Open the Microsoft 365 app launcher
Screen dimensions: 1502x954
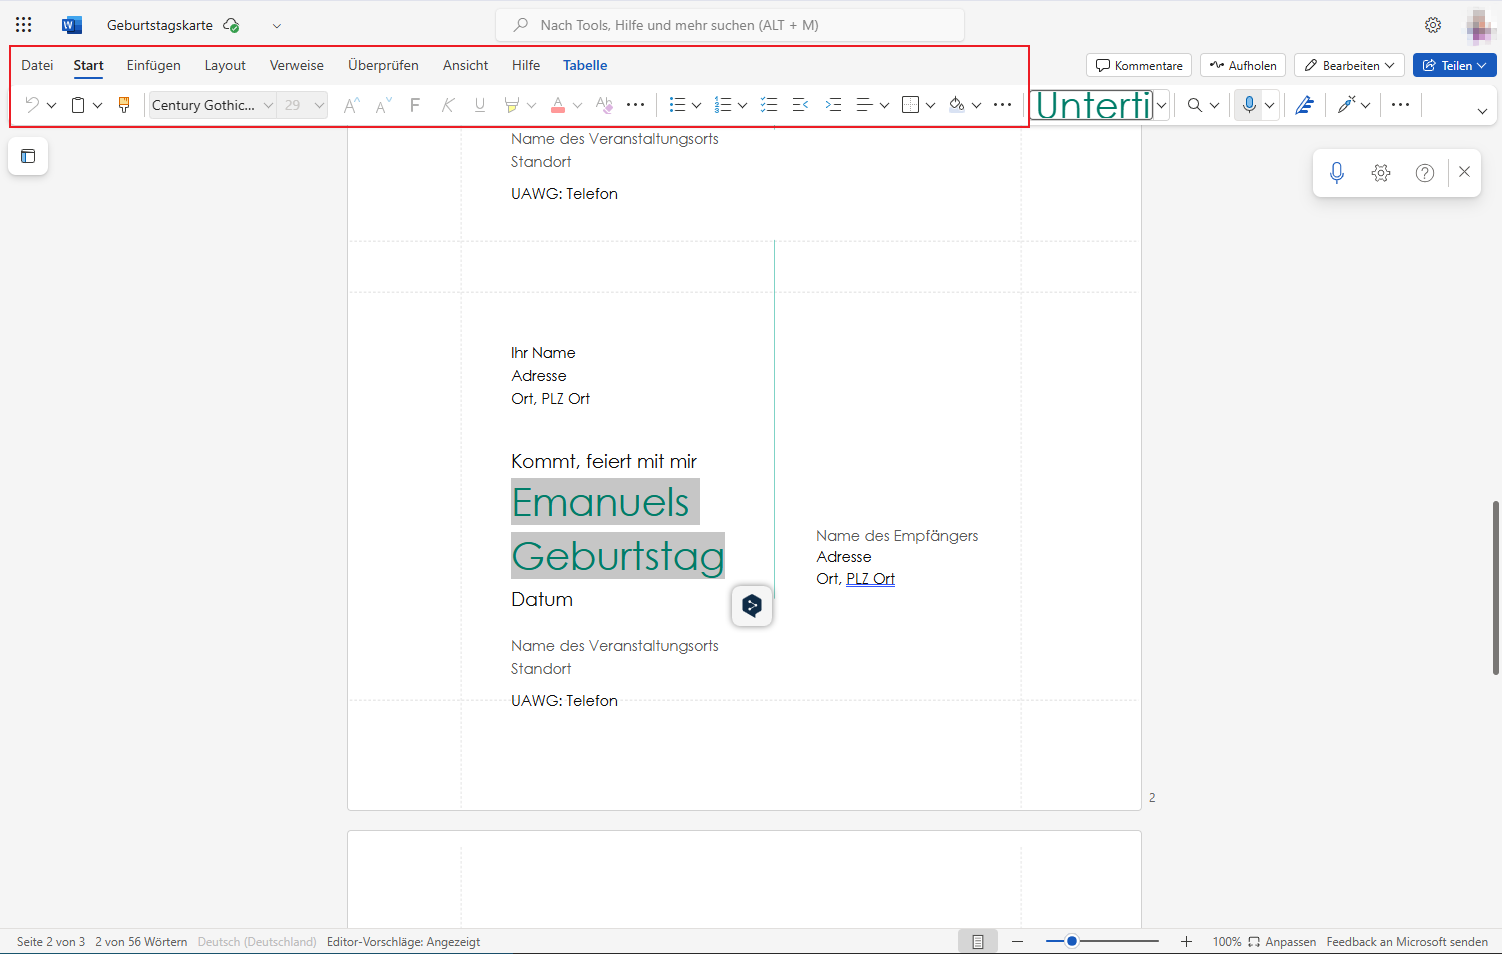coord(24,25)
